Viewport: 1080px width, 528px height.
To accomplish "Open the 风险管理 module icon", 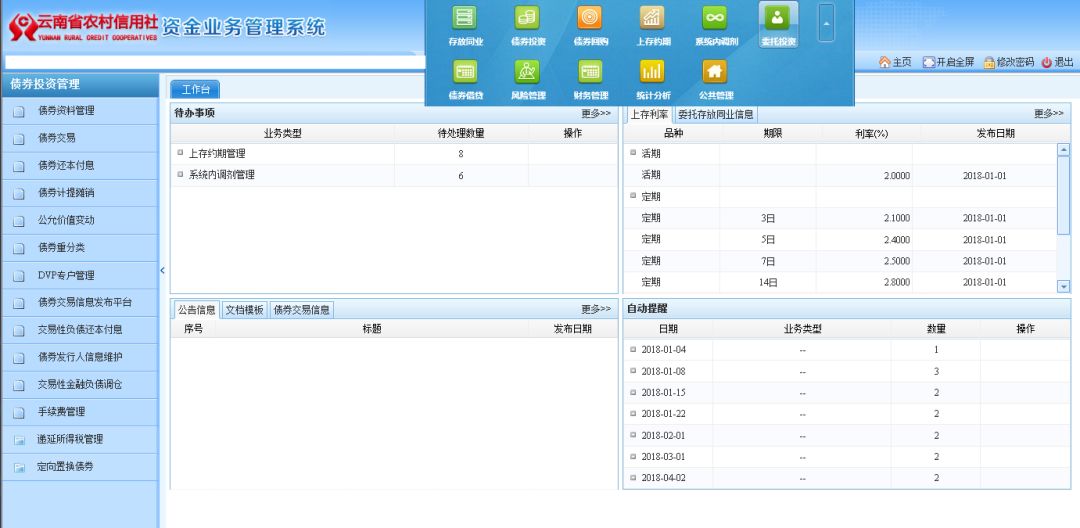I will point(527,72).
